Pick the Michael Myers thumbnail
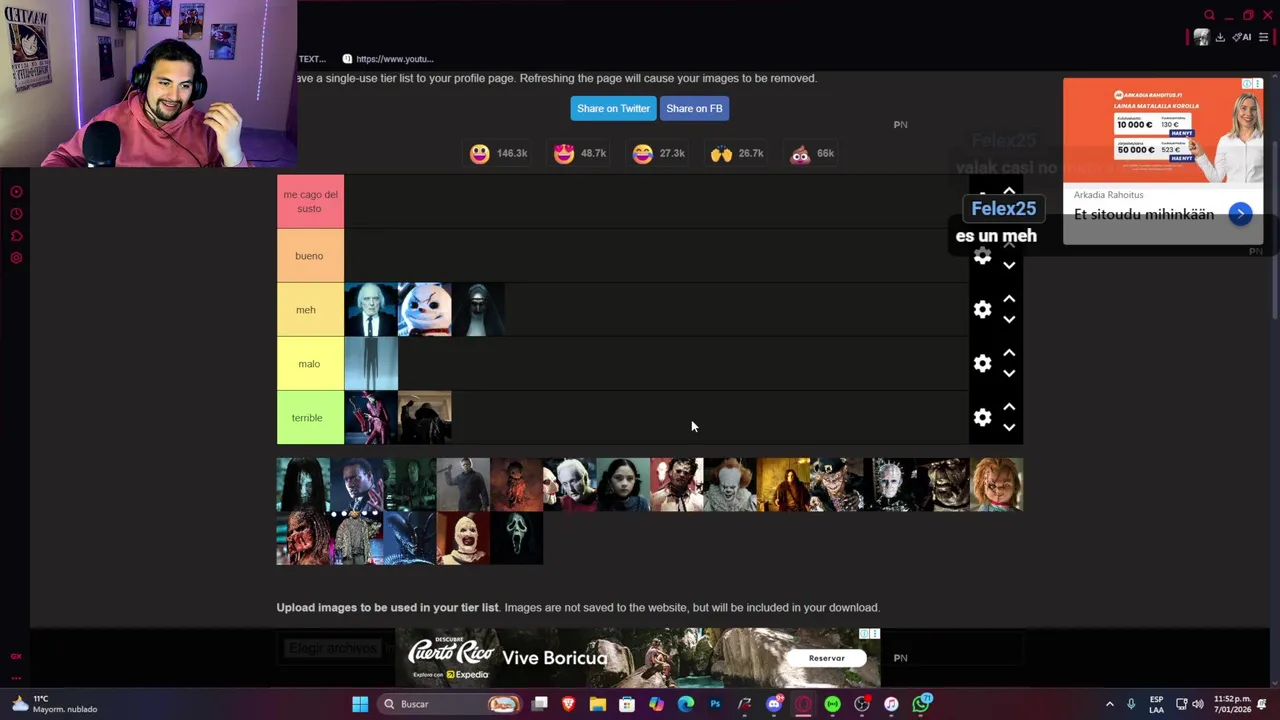Image resolution: width=1280 pixels, height=720 pixels. pos(463,484)
